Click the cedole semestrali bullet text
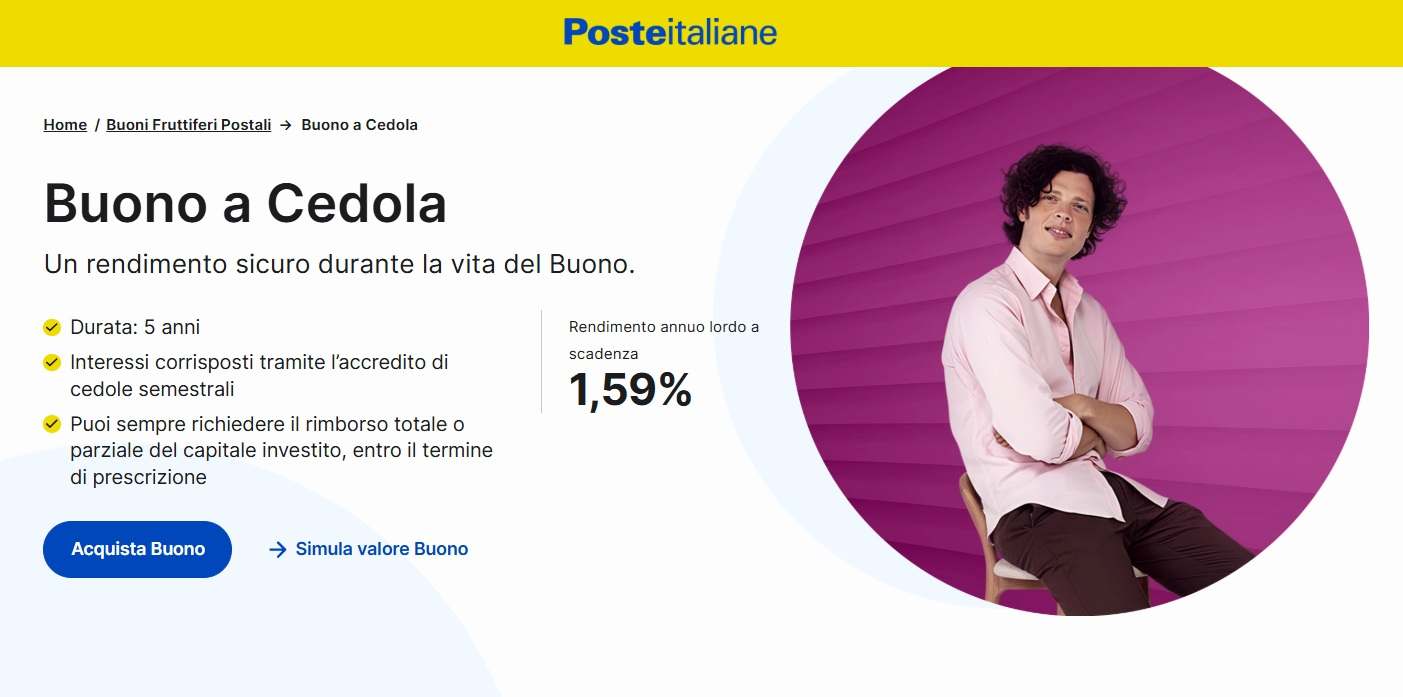Image resolution: width=1403 pixels, height=697 pixels. [x=259, y=375]
